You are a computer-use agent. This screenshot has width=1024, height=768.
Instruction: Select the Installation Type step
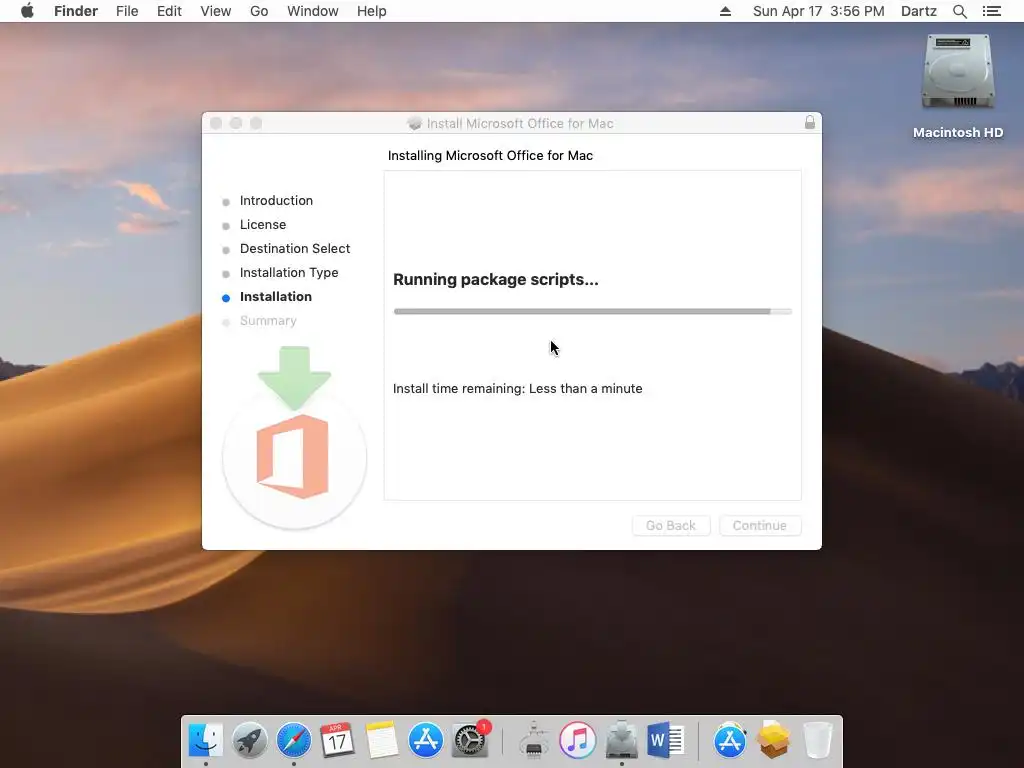(289, 273)
